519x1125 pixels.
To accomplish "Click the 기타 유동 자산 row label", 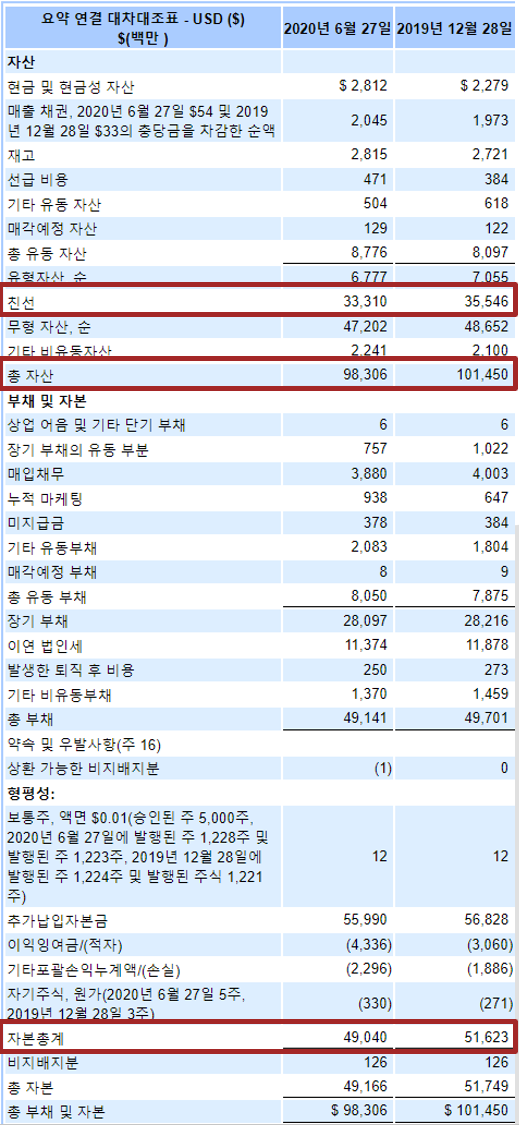I will [54, 204].
